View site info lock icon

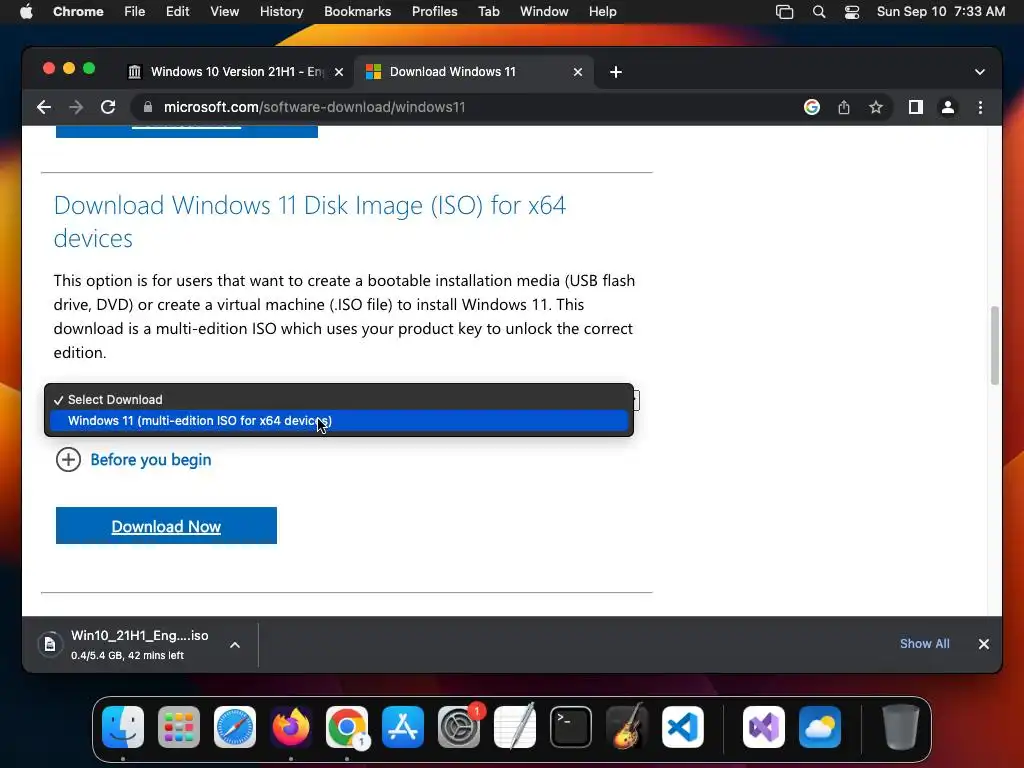[x=148, y=107]
